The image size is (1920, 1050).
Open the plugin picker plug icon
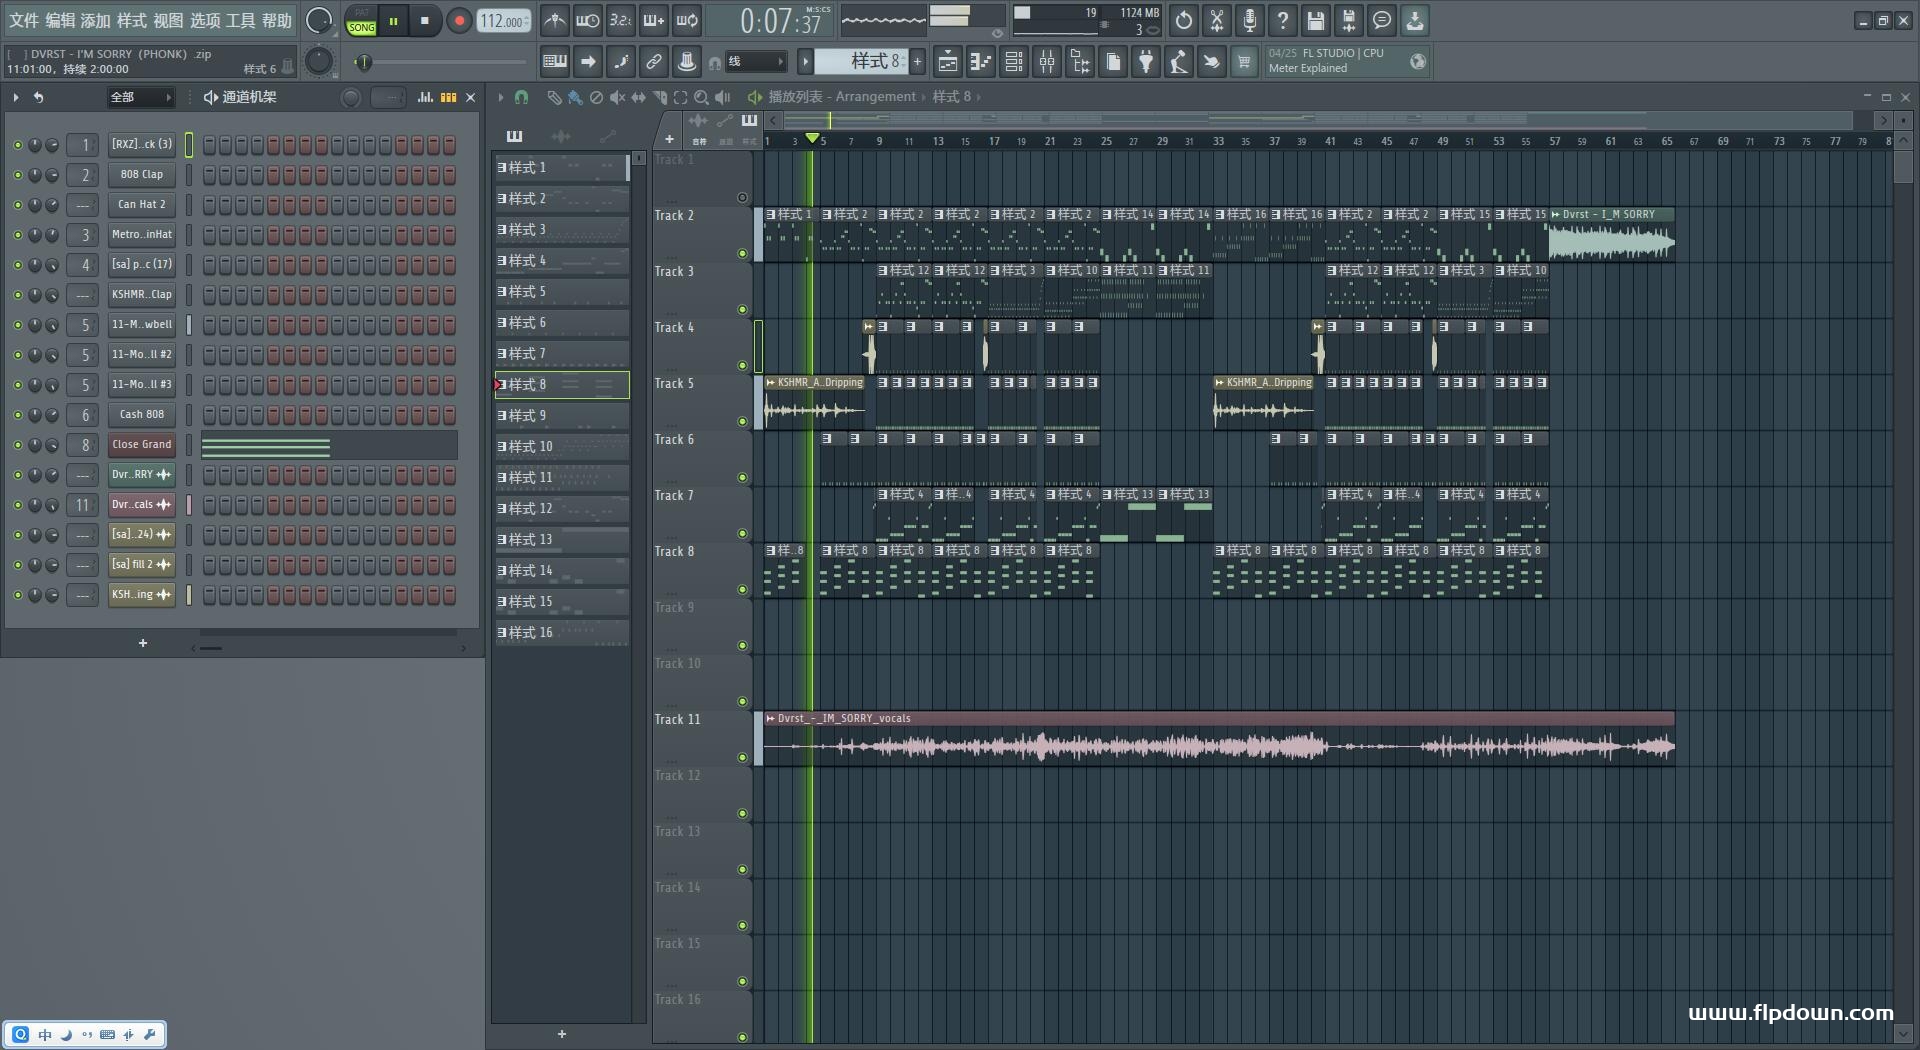(1146, 62)
